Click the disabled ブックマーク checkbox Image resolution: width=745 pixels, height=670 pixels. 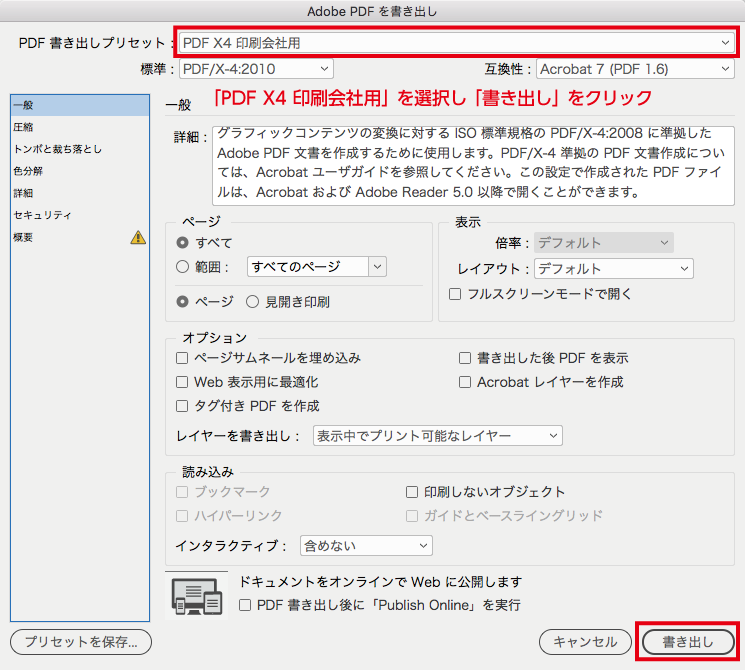(182, 492)
